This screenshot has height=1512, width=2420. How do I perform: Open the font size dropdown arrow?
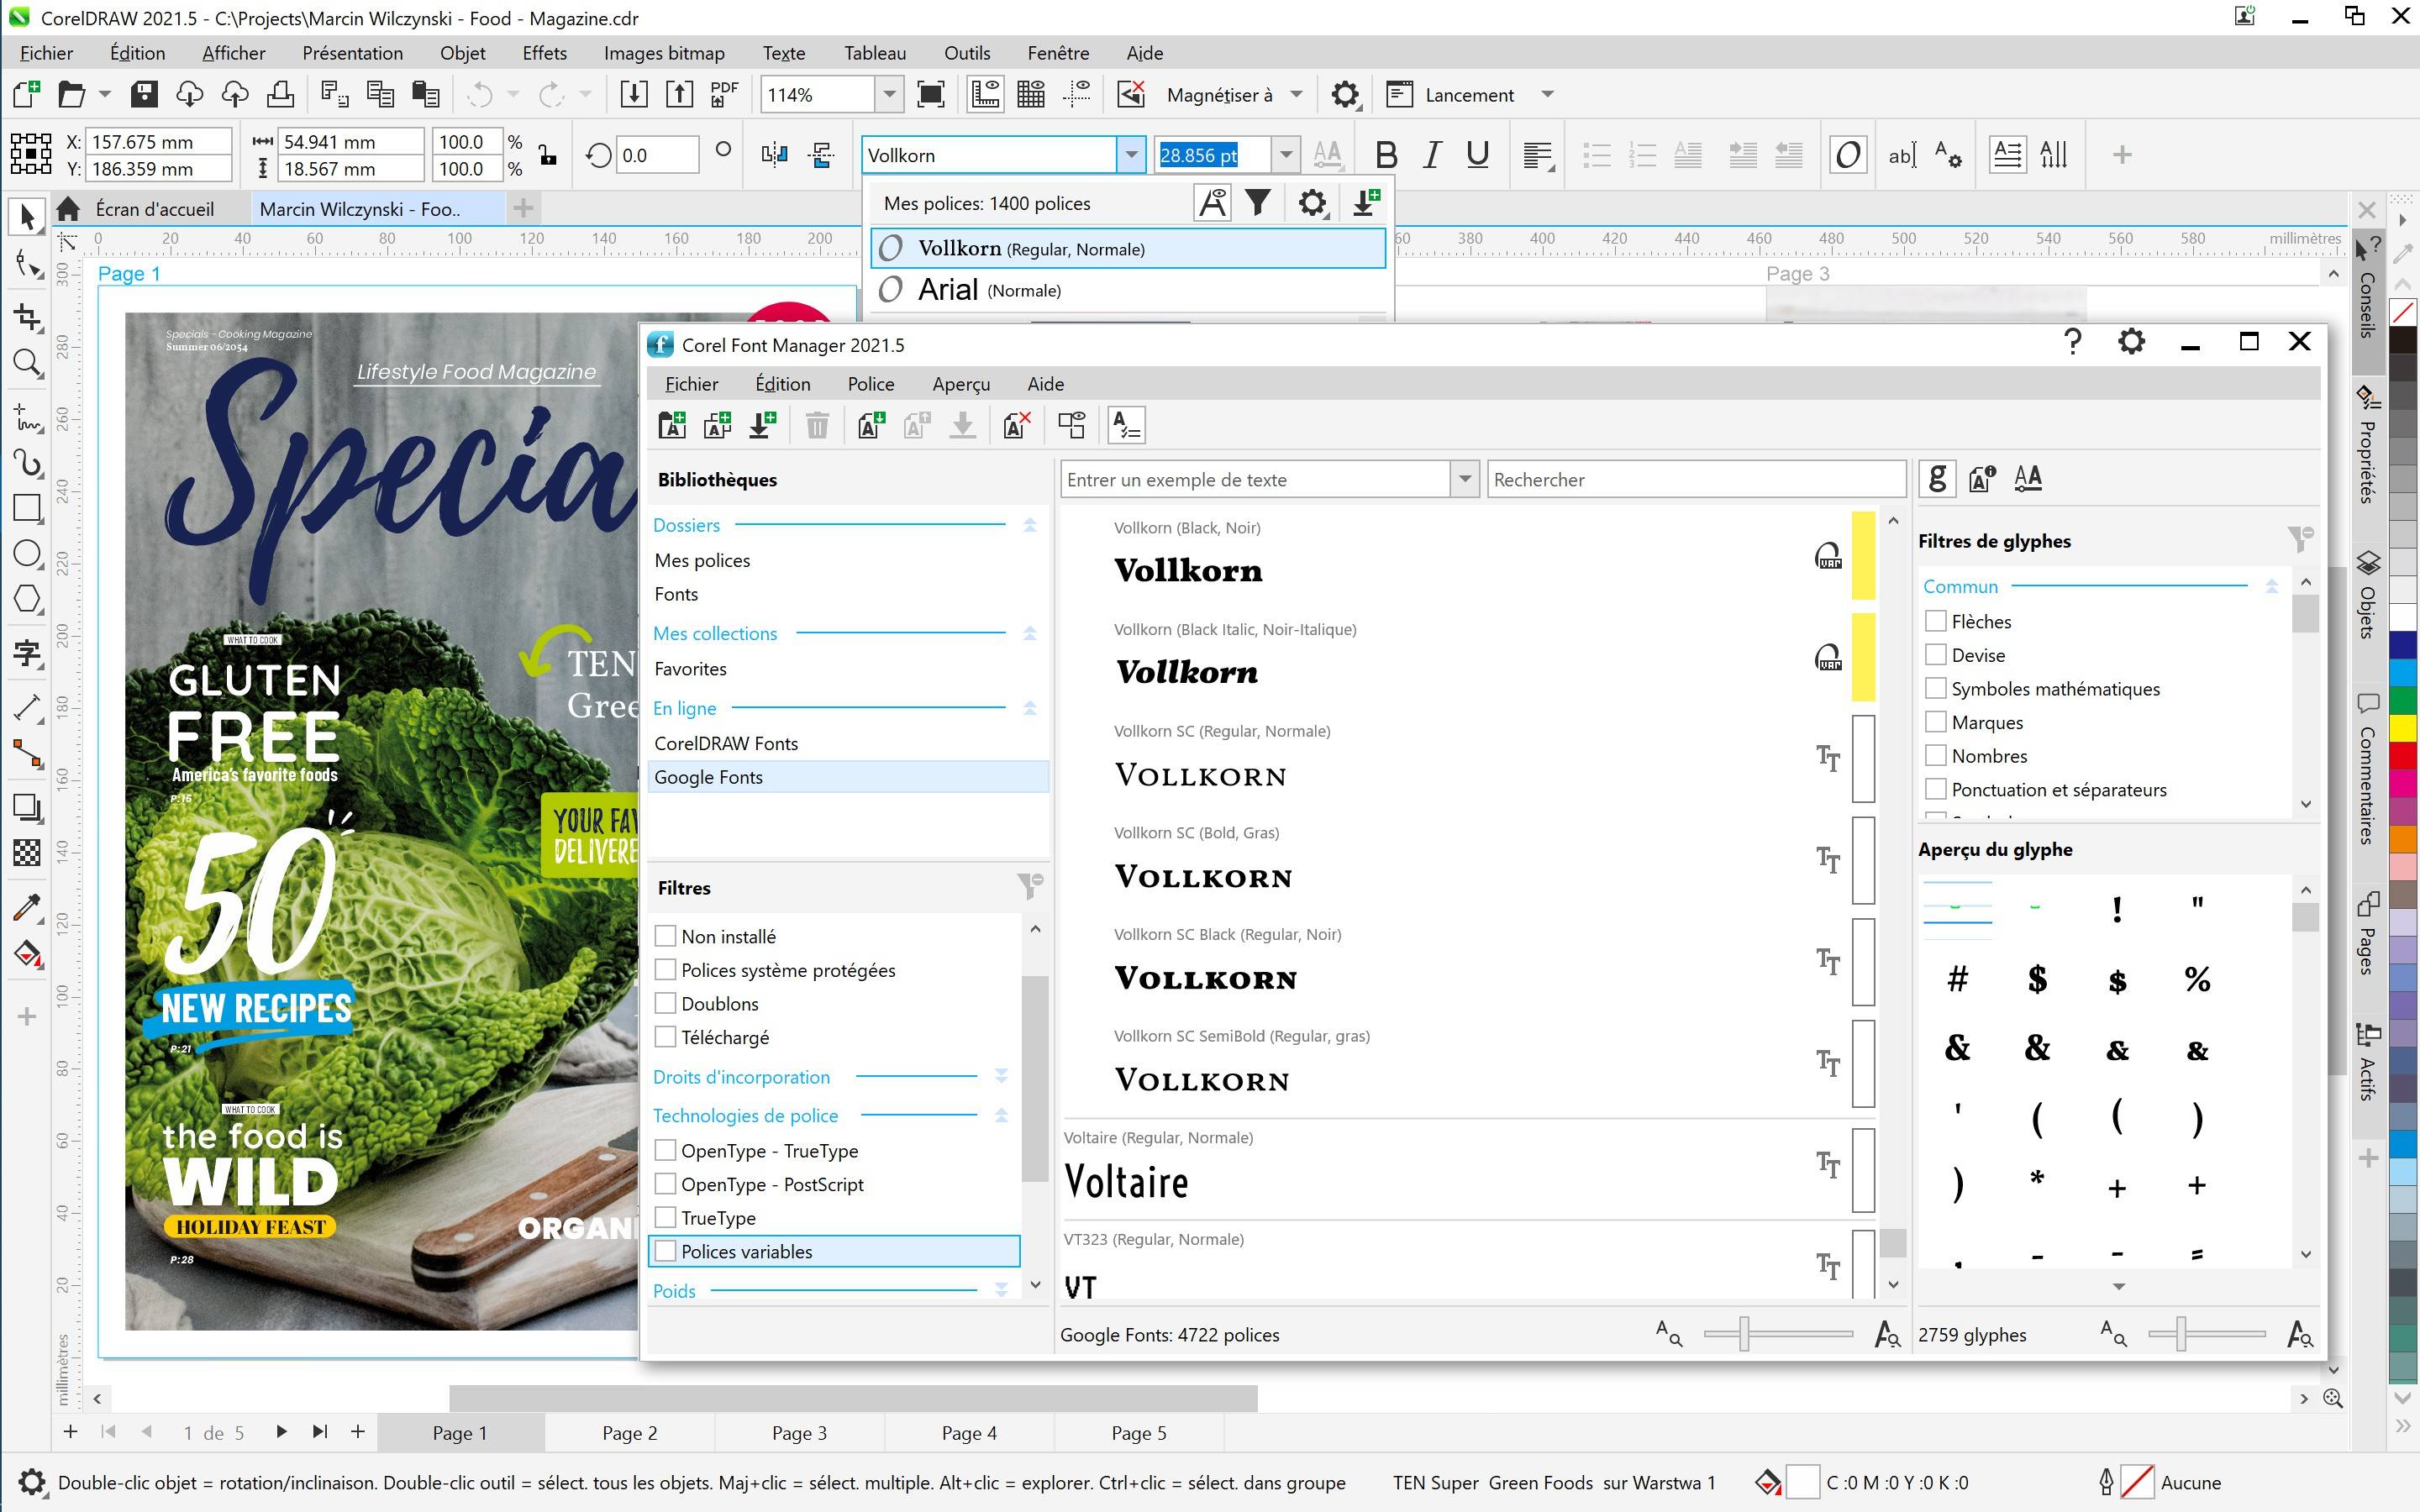pos(1286,155)
